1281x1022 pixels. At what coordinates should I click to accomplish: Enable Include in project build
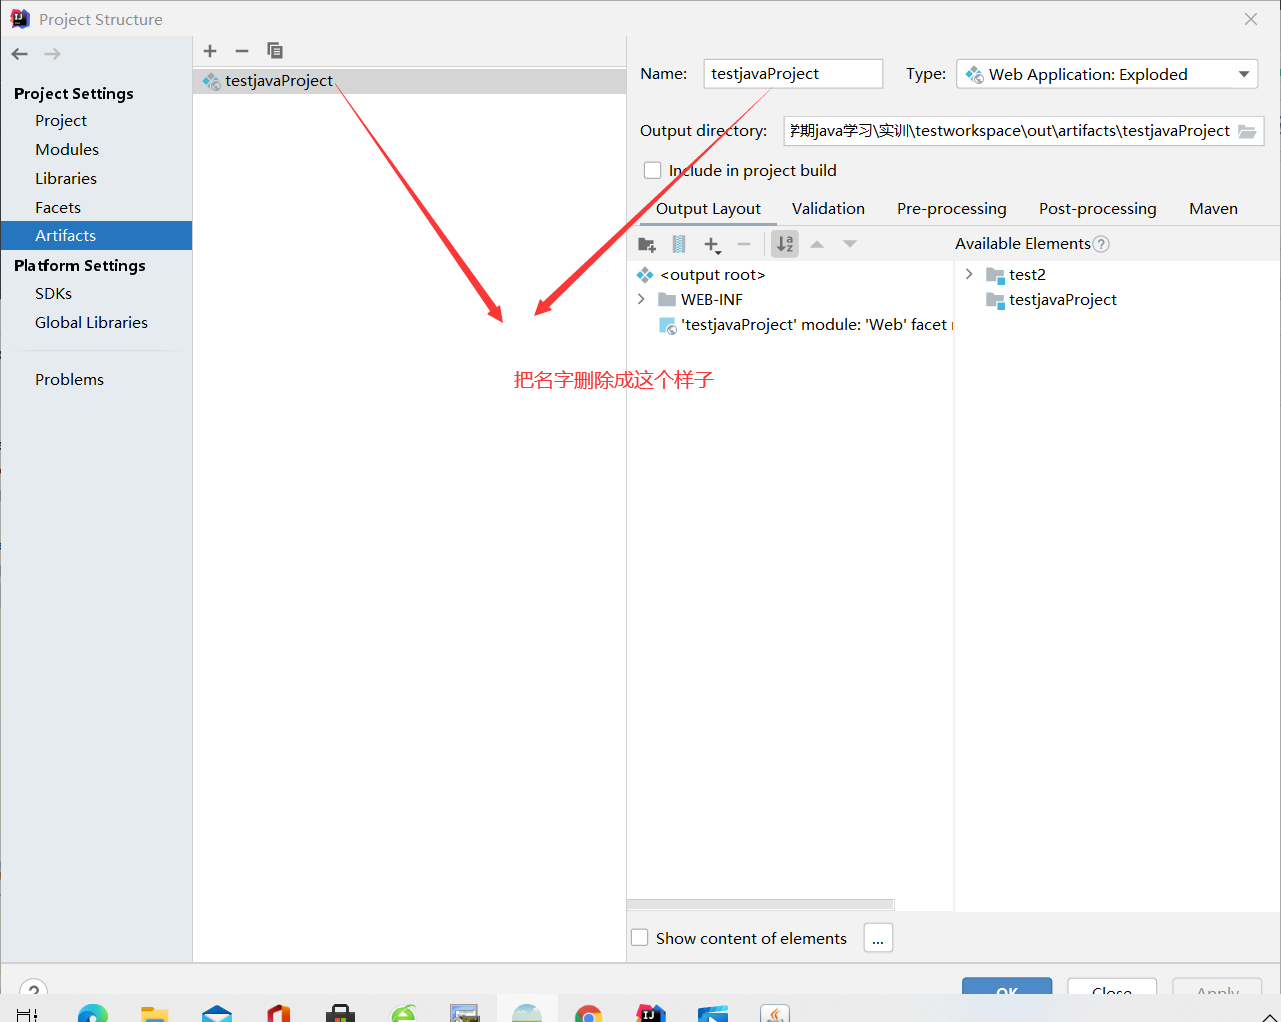coord(653,171)
